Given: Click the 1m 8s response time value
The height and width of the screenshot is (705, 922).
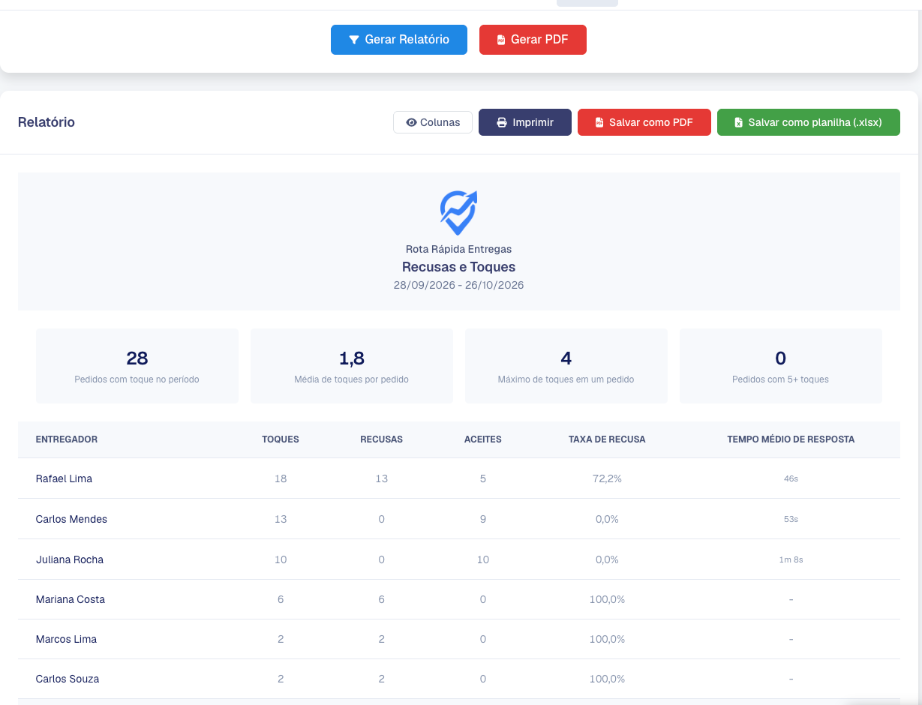Looking at the screenshot, I should pyautogui.click(x=791, y=560).
